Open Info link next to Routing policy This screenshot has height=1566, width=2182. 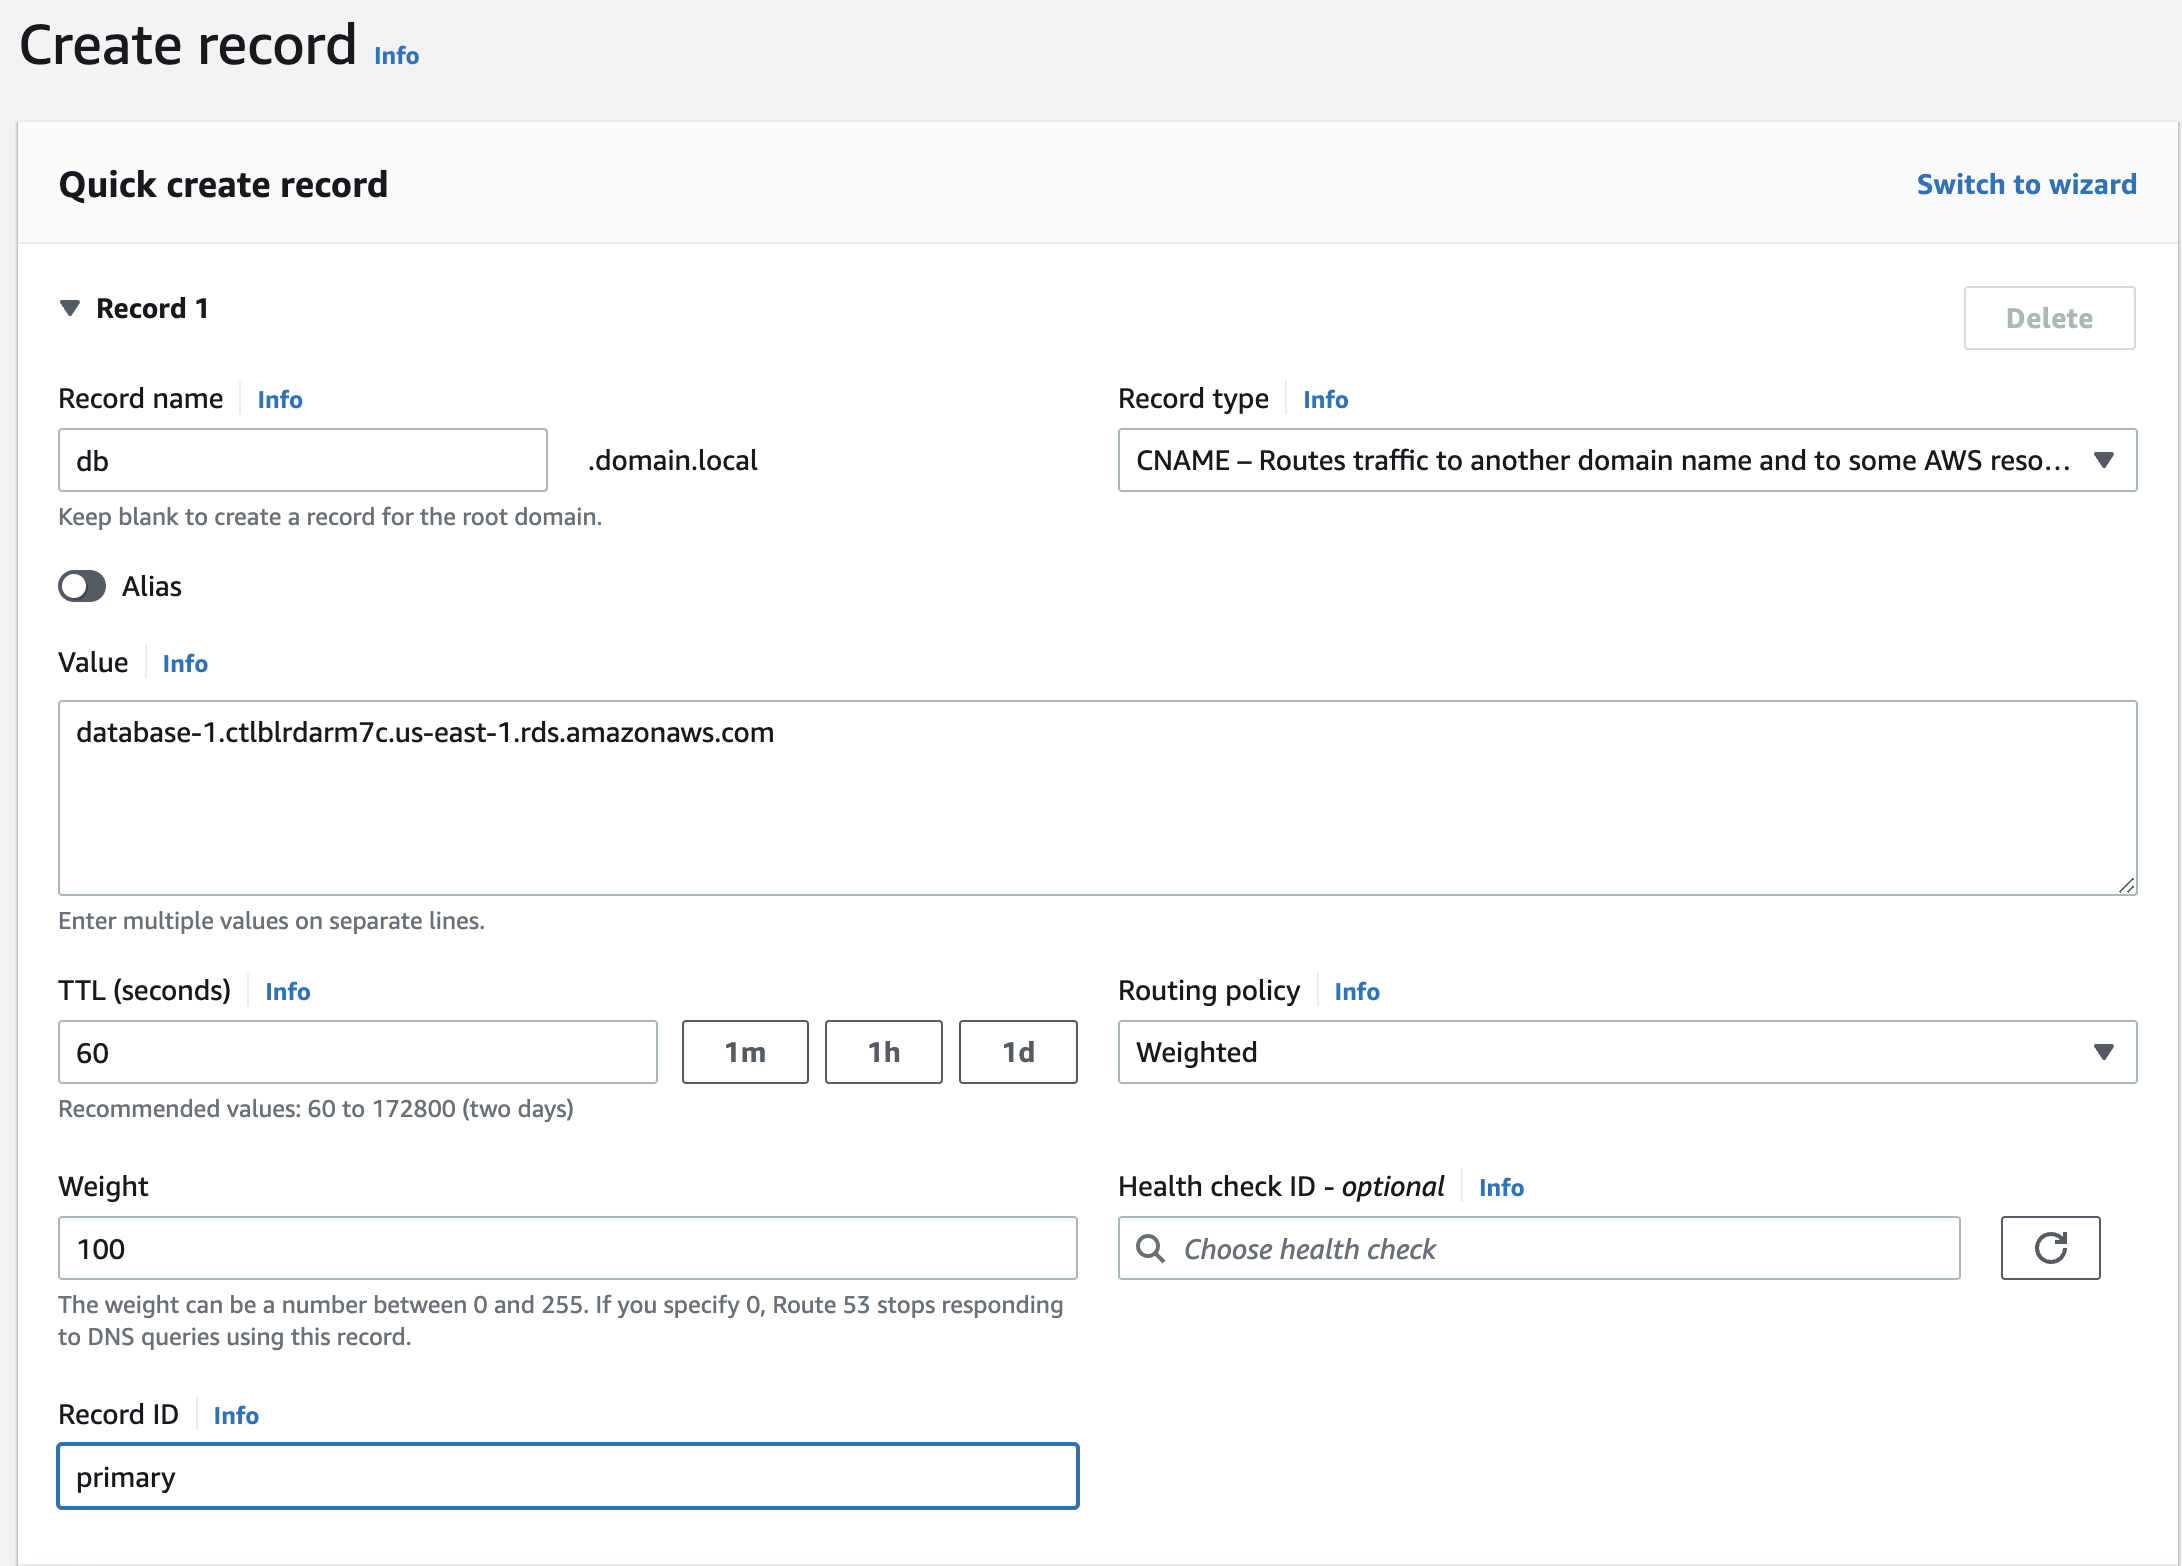point(1356,991)
